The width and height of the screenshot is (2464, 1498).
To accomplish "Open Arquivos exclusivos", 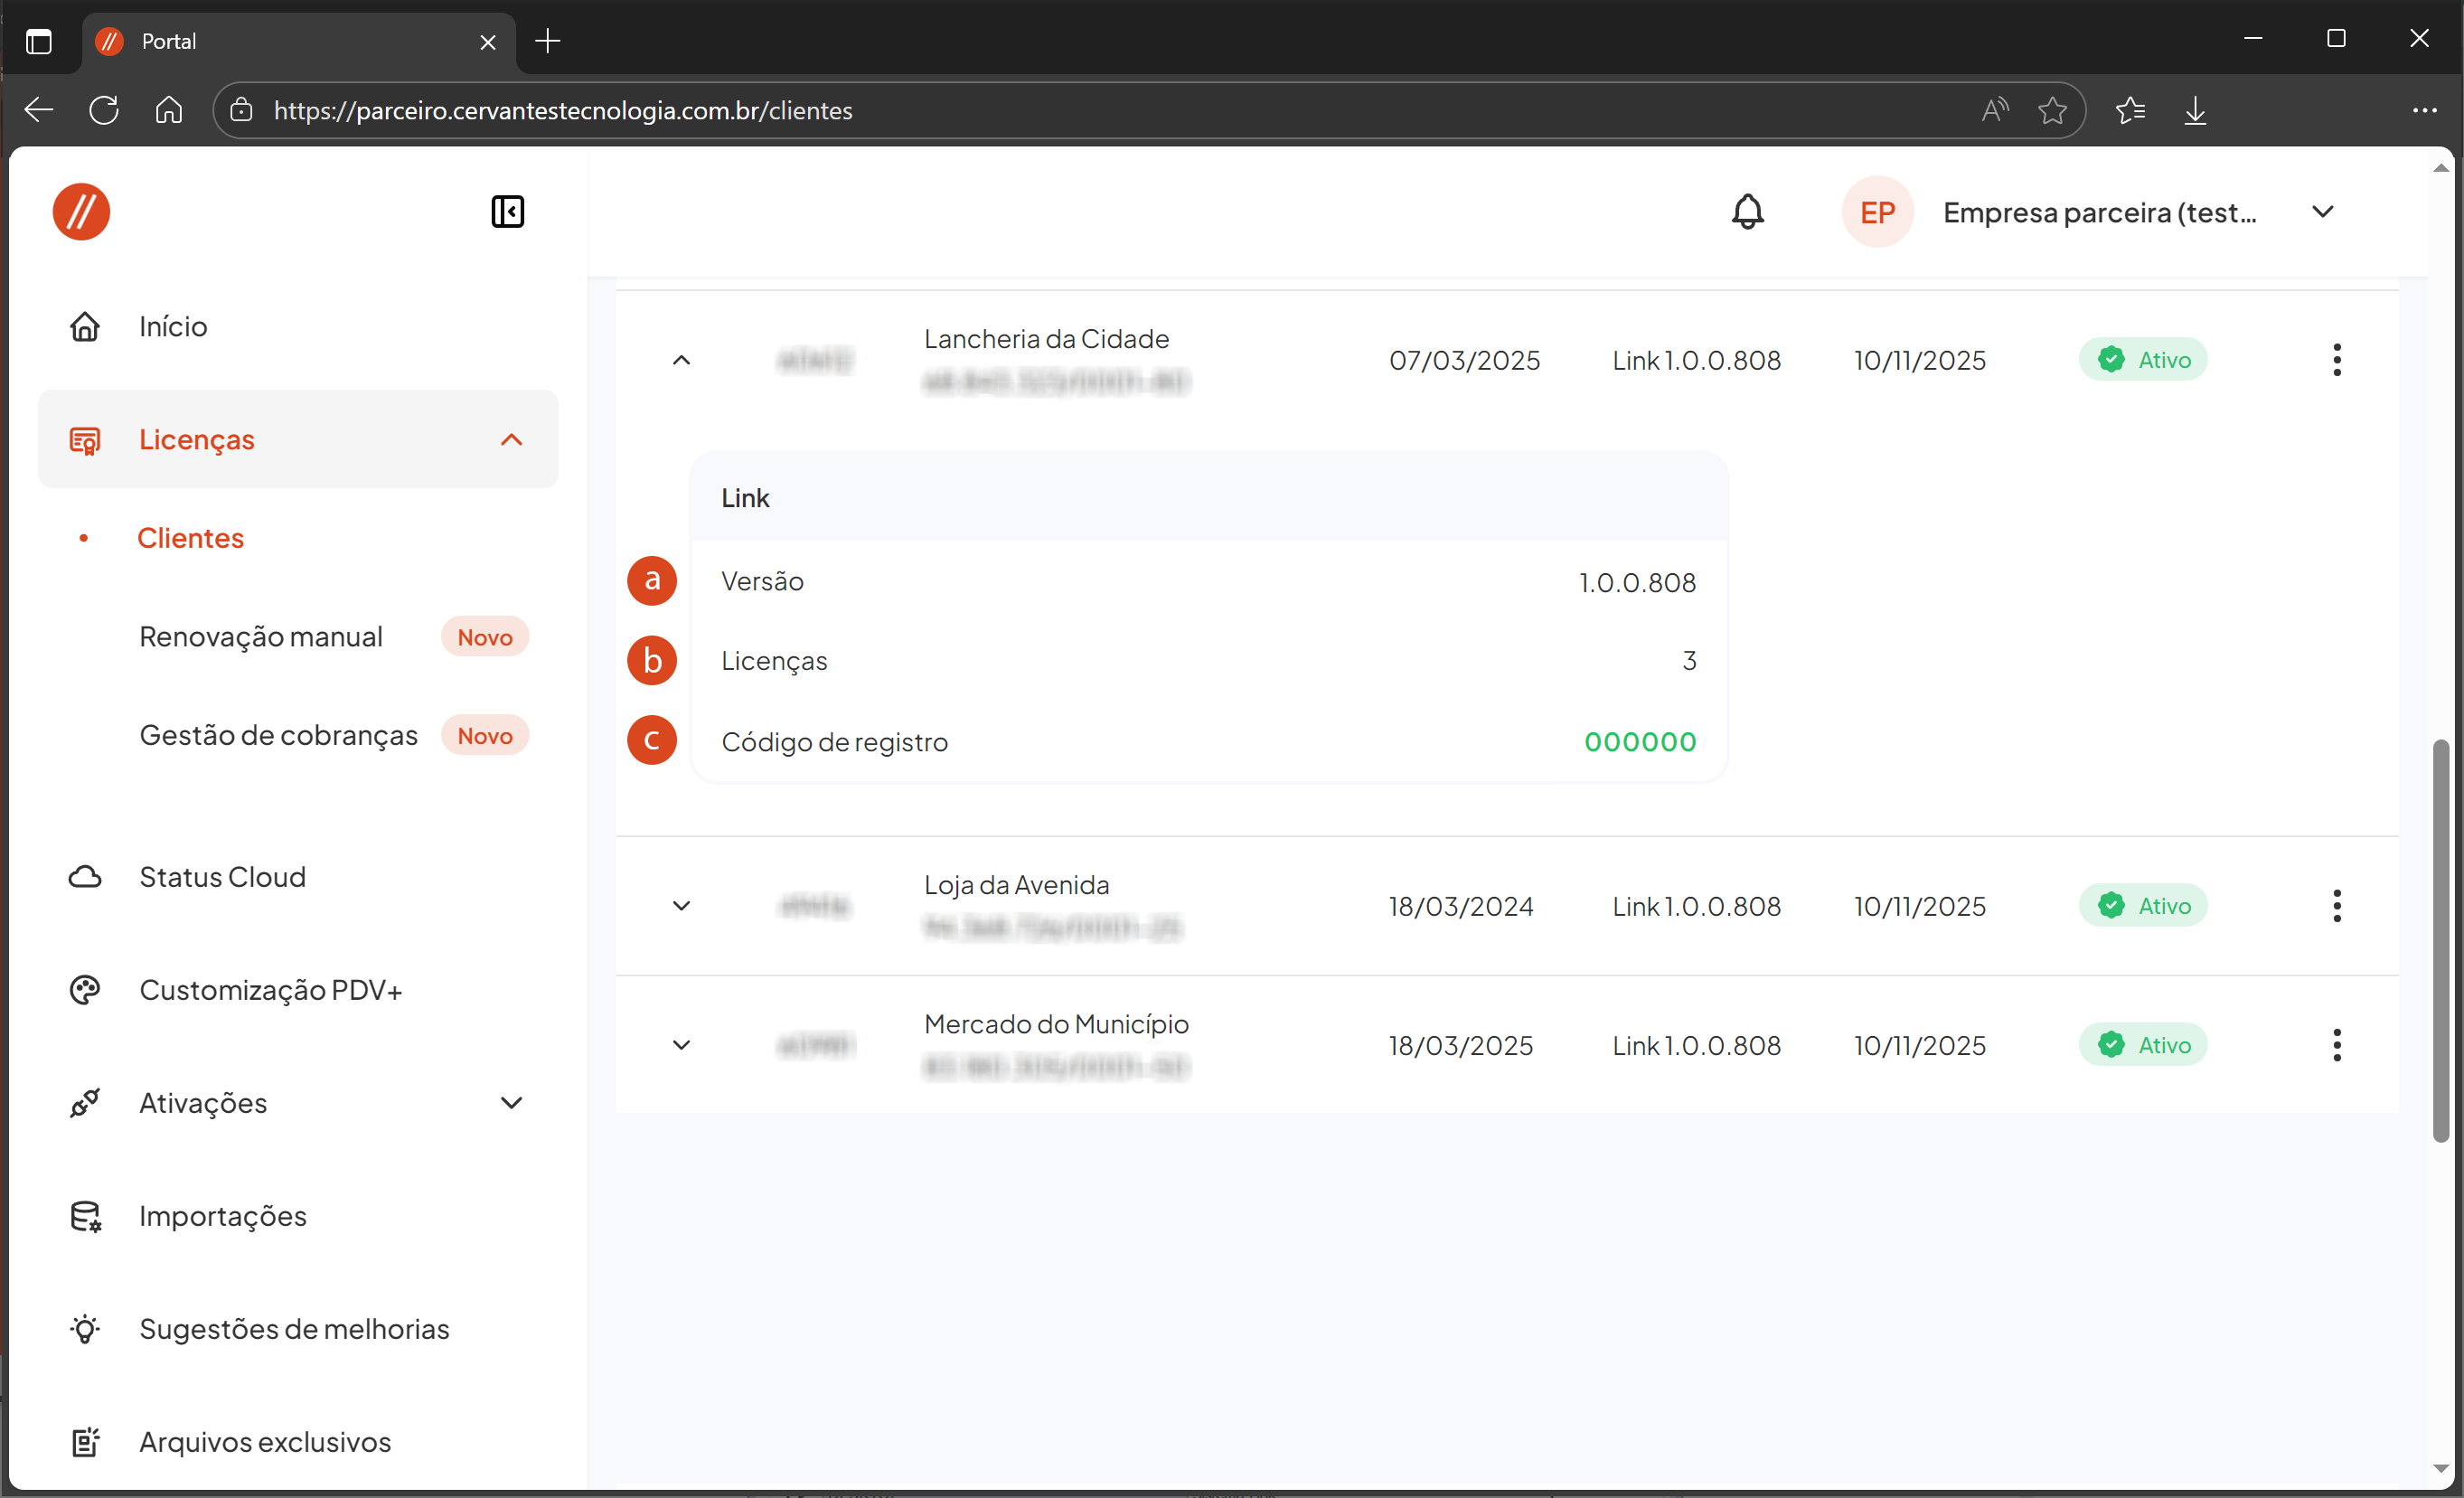I will pos(265,1442).
